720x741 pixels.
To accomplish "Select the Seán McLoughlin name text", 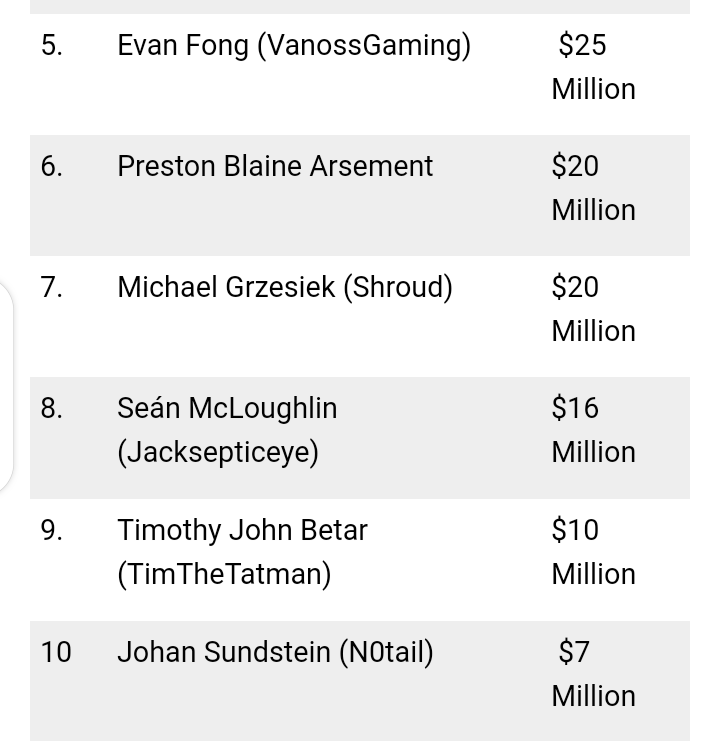I will coord(227,408).
